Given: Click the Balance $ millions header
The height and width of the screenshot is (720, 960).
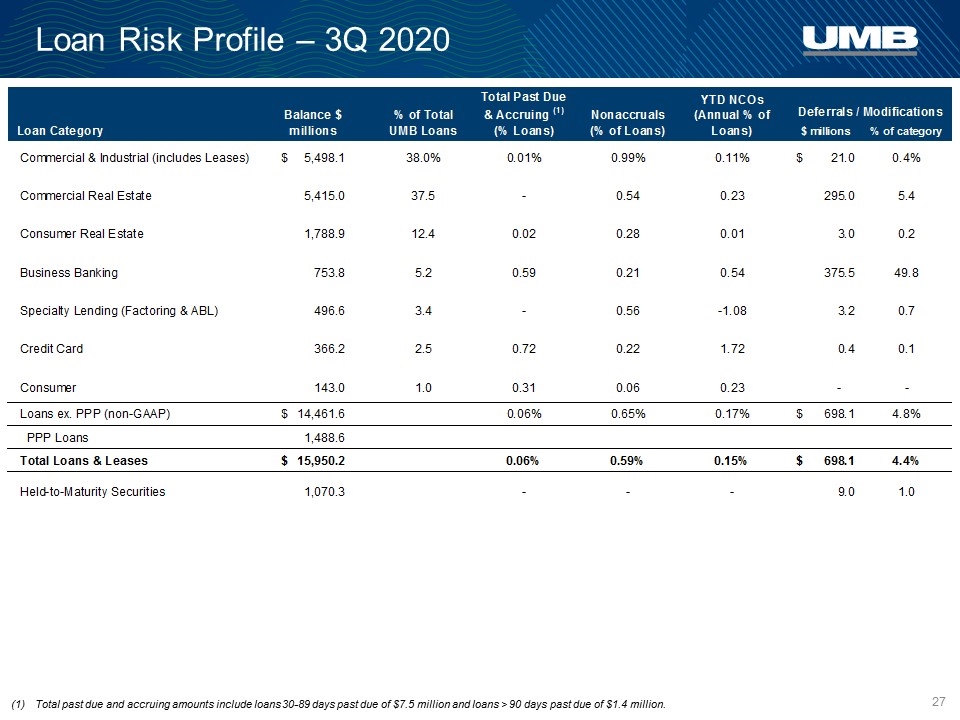Looking at the screenshot, I should [313, 122].
